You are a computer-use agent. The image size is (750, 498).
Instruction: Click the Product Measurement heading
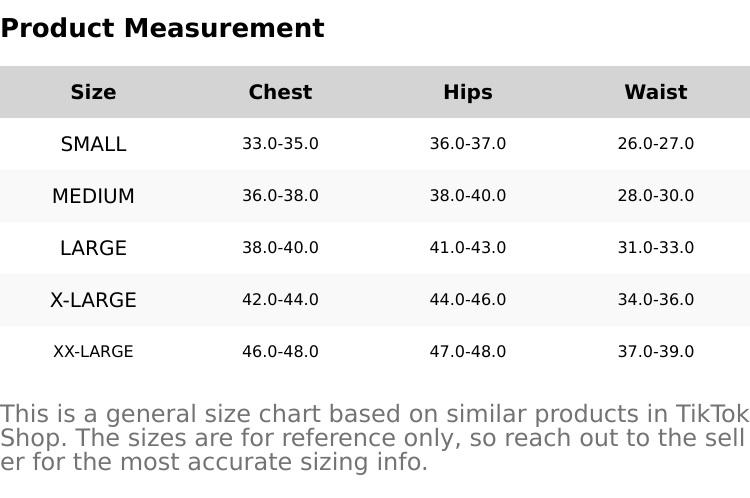coord(162,28)
